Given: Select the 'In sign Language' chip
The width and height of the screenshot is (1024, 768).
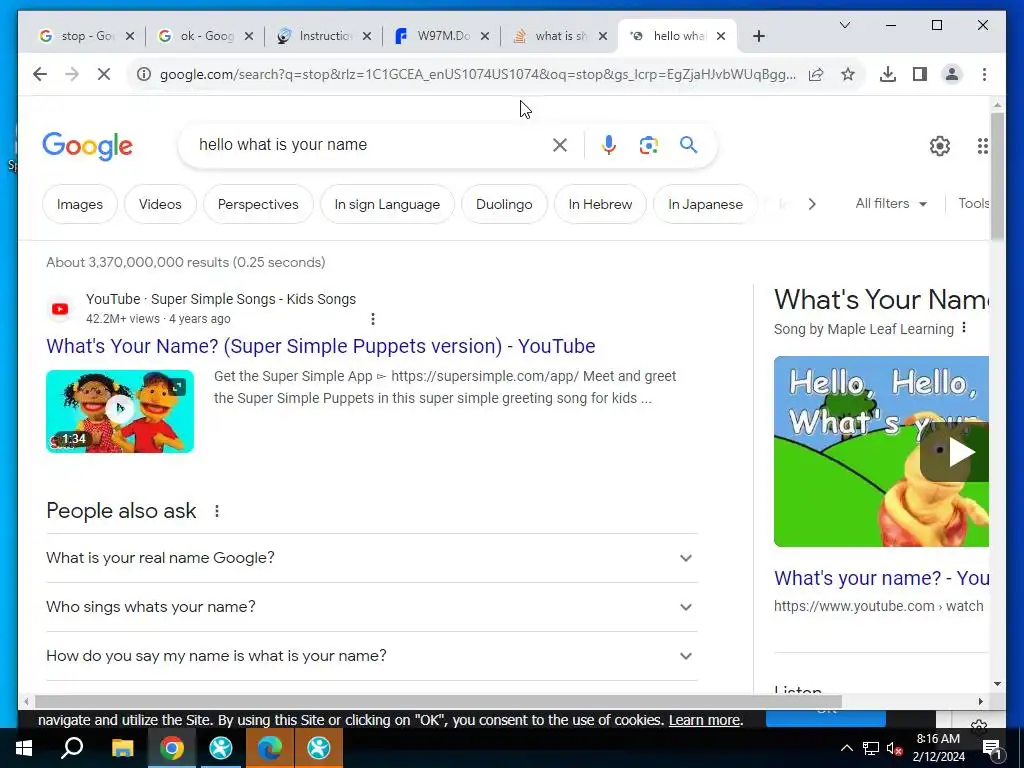Looking at the screenshot, I should [x=387, y=204].
